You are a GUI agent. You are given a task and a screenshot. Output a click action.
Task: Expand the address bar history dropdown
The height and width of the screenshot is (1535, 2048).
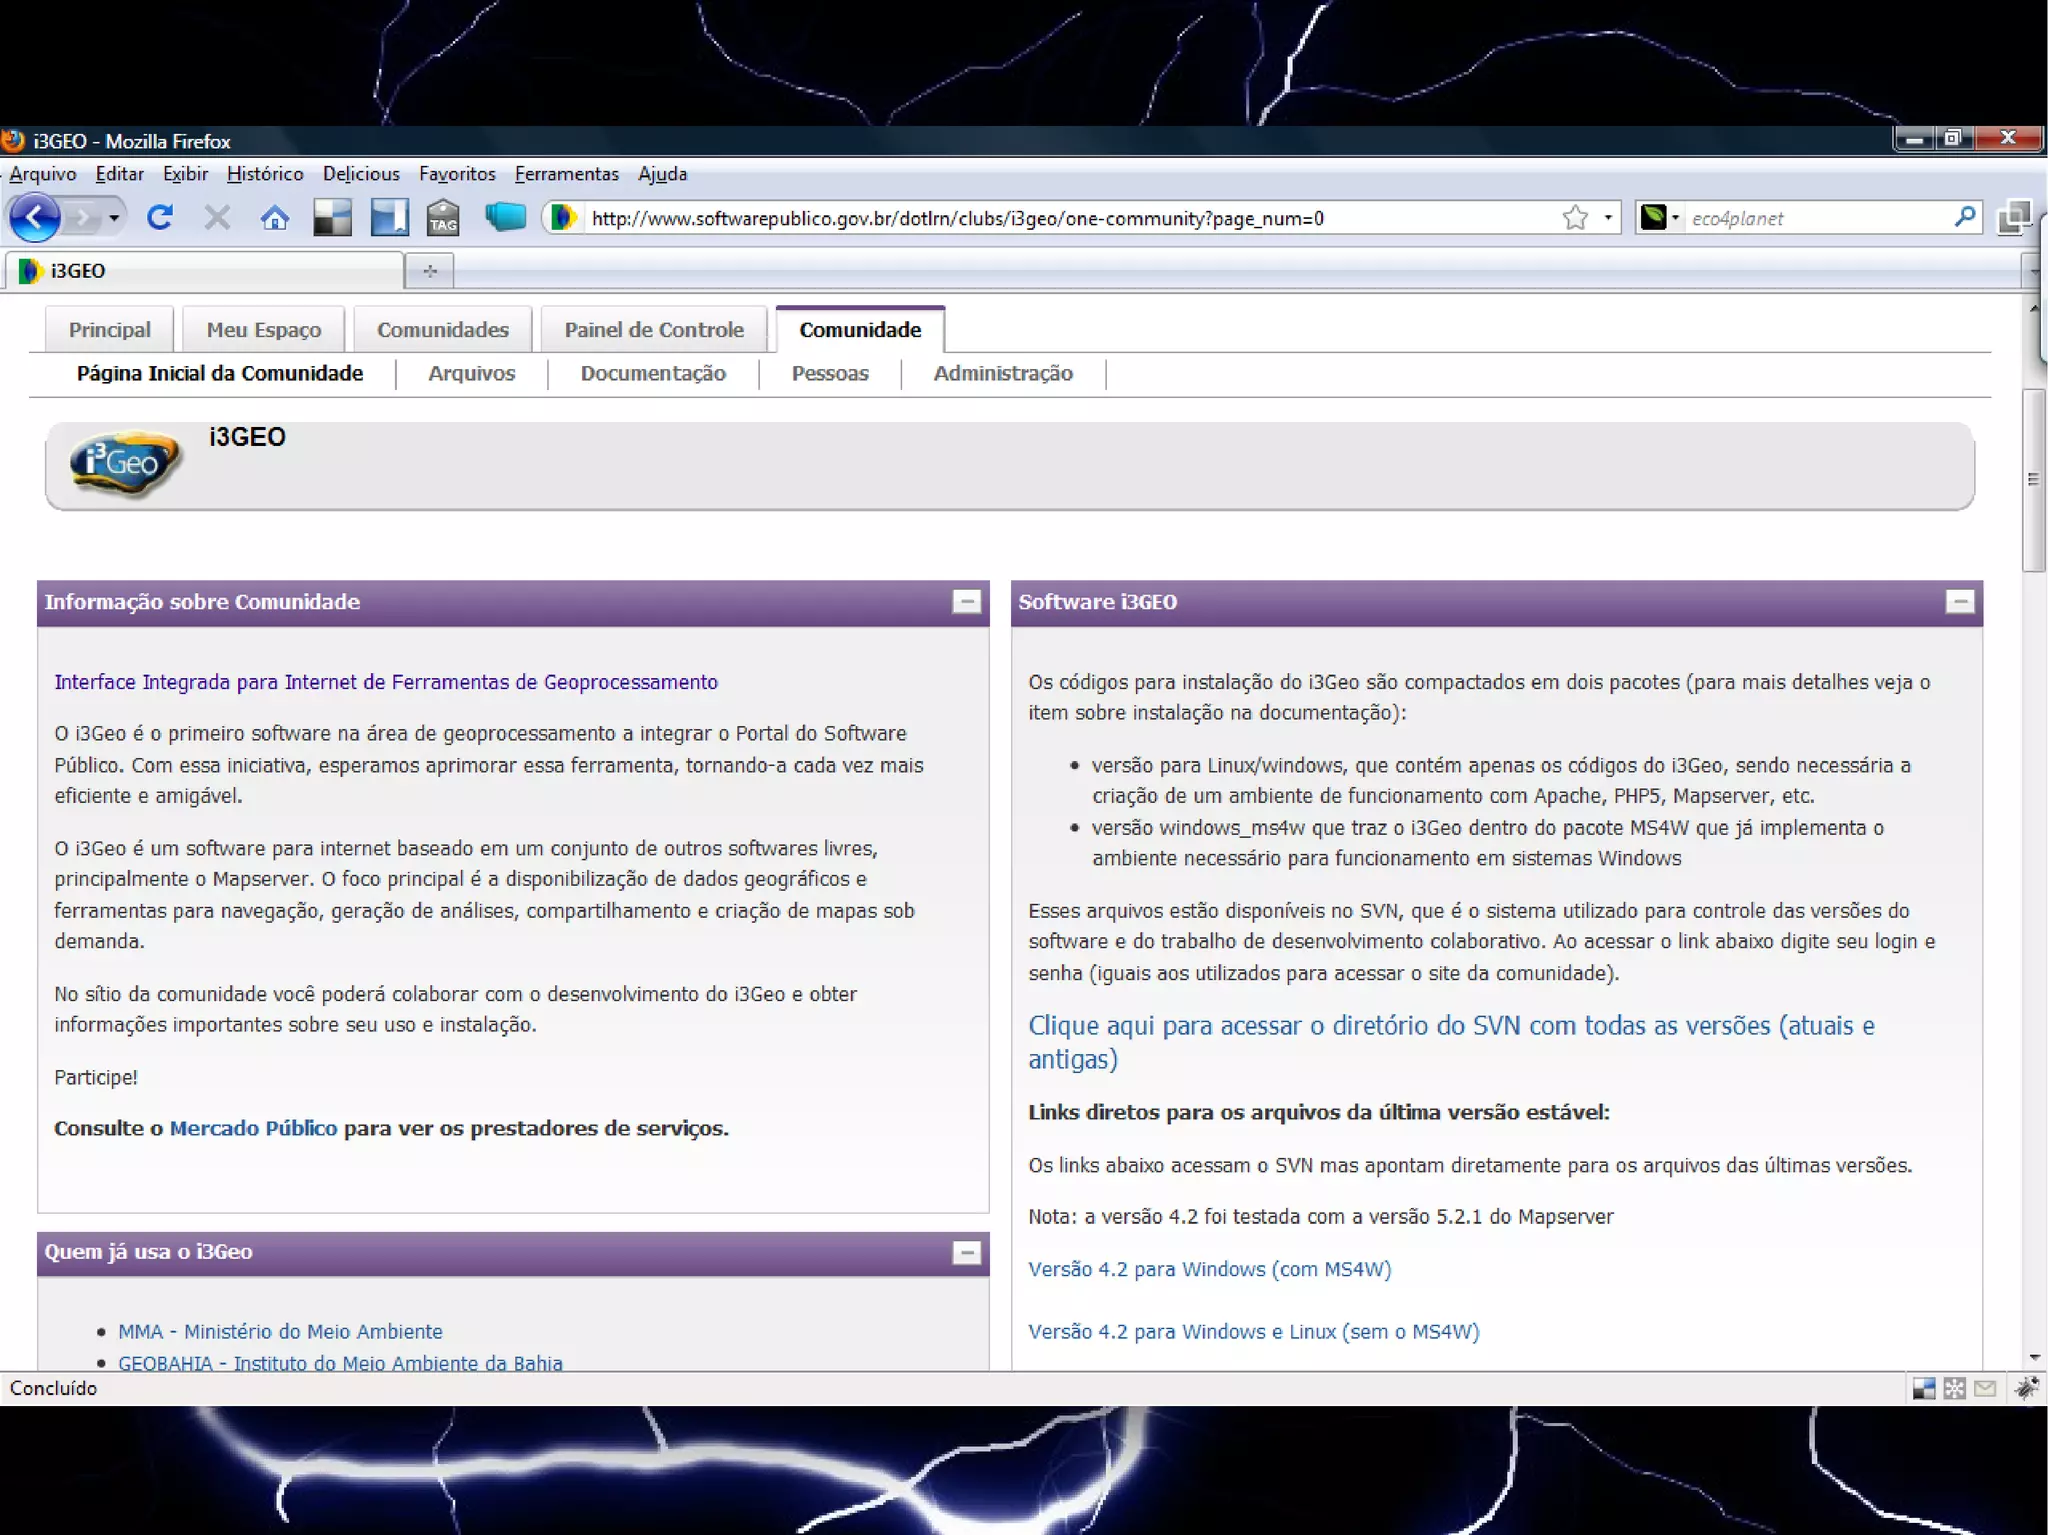pos(1608,217)
